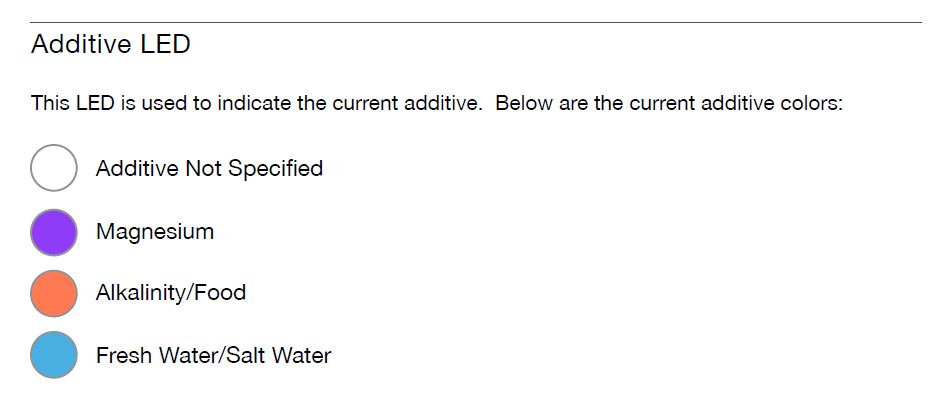Choose the orange Alkalinity/Food color circle
This screenshot has width=933, height=415.
54,294
